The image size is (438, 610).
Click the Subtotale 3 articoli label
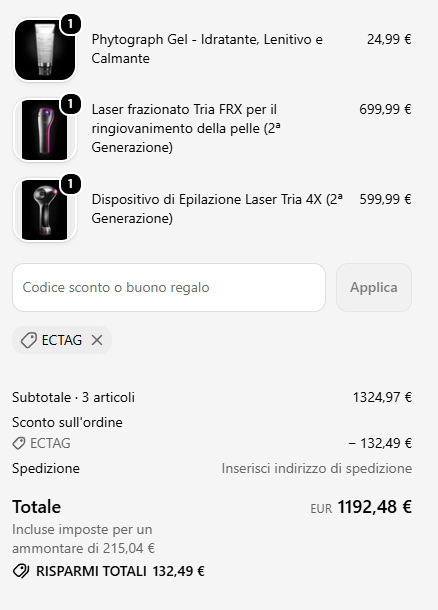pyautogui.click(x=74, y=397)
